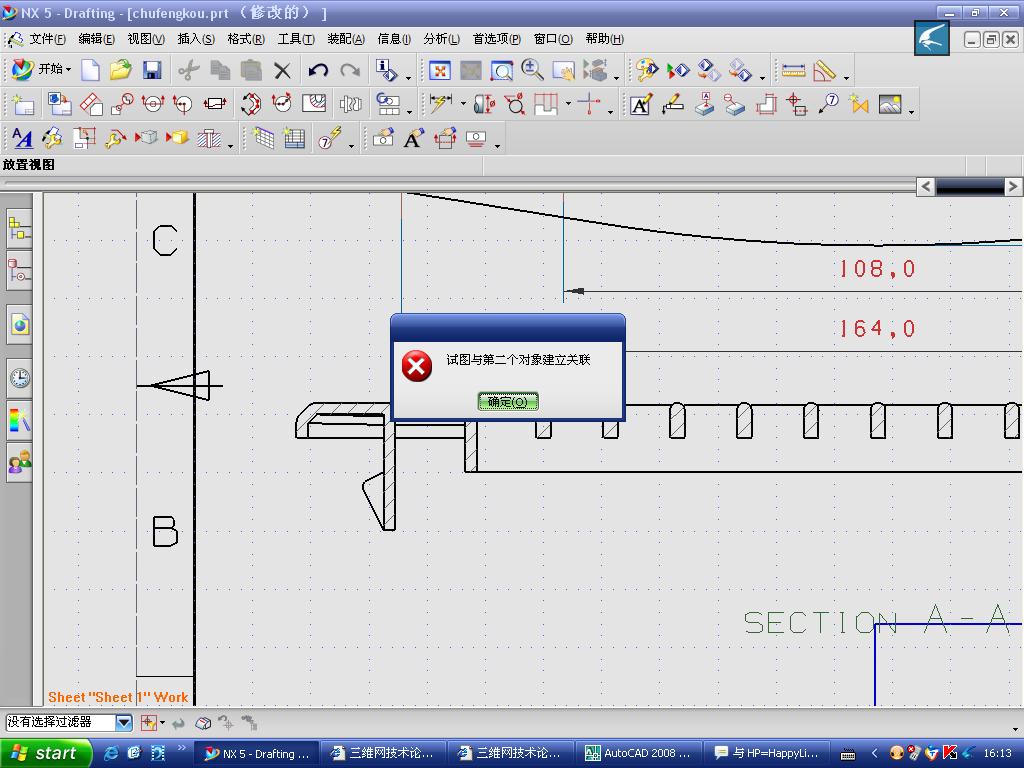The image size is (1024, 768).
Task: Expand the dimension type dropdown arrow
Action: [463, 104]
